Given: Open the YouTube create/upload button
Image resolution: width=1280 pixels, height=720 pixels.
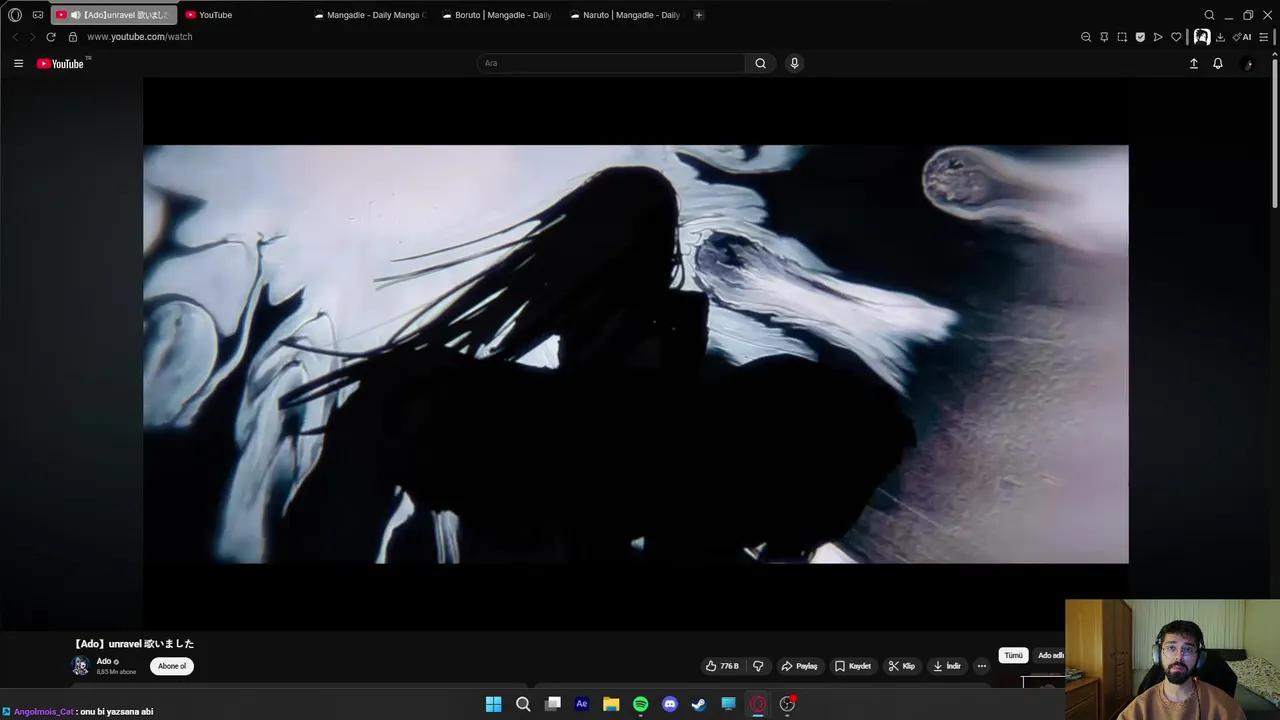Looking at the screenshot, I should pos(1193,63).
